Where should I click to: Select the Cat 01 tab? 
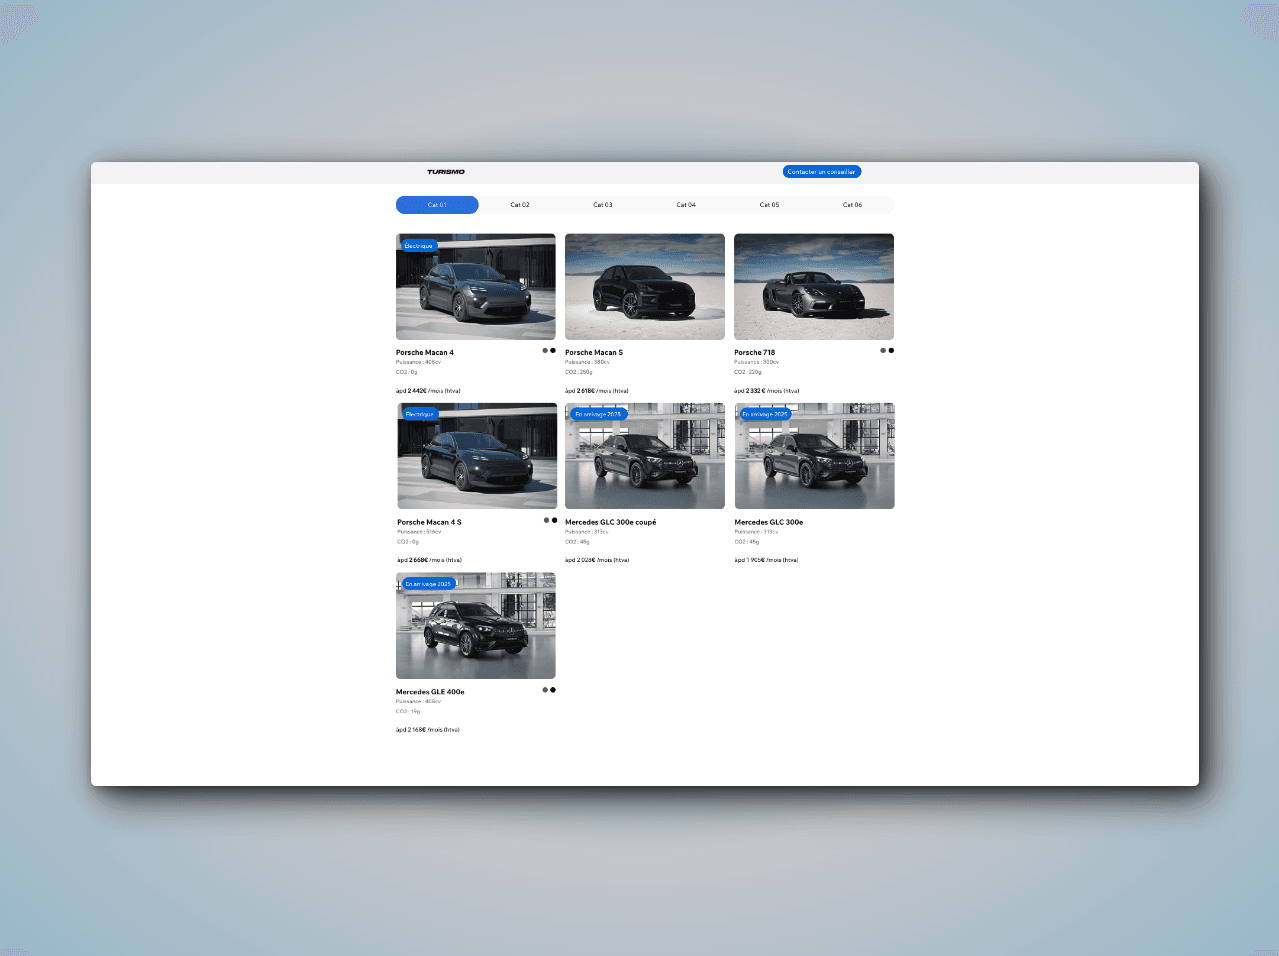click(x=437, y=205)
